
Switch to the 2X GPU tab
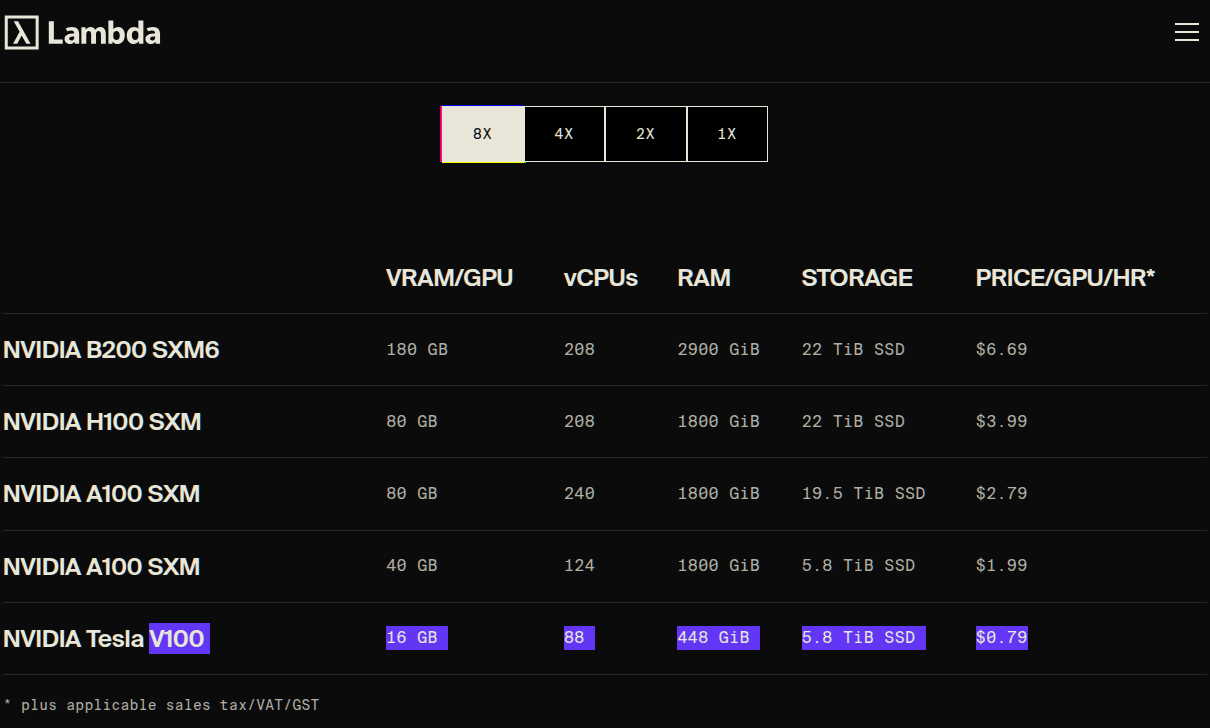point(646,134)
